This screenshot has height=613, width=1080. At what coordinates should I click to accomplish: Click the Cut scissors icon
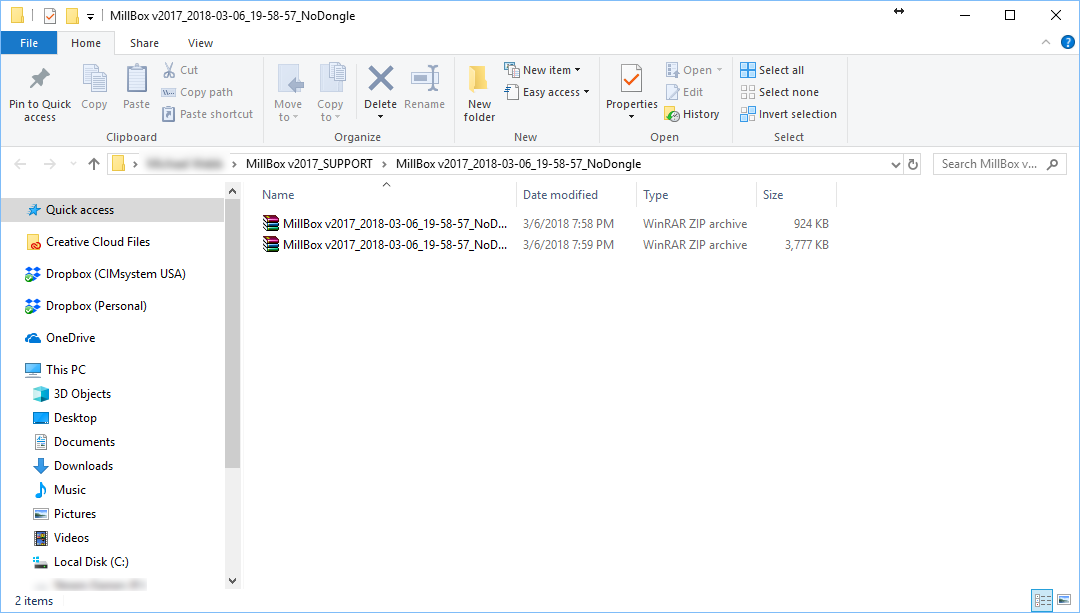coord(169,70)
